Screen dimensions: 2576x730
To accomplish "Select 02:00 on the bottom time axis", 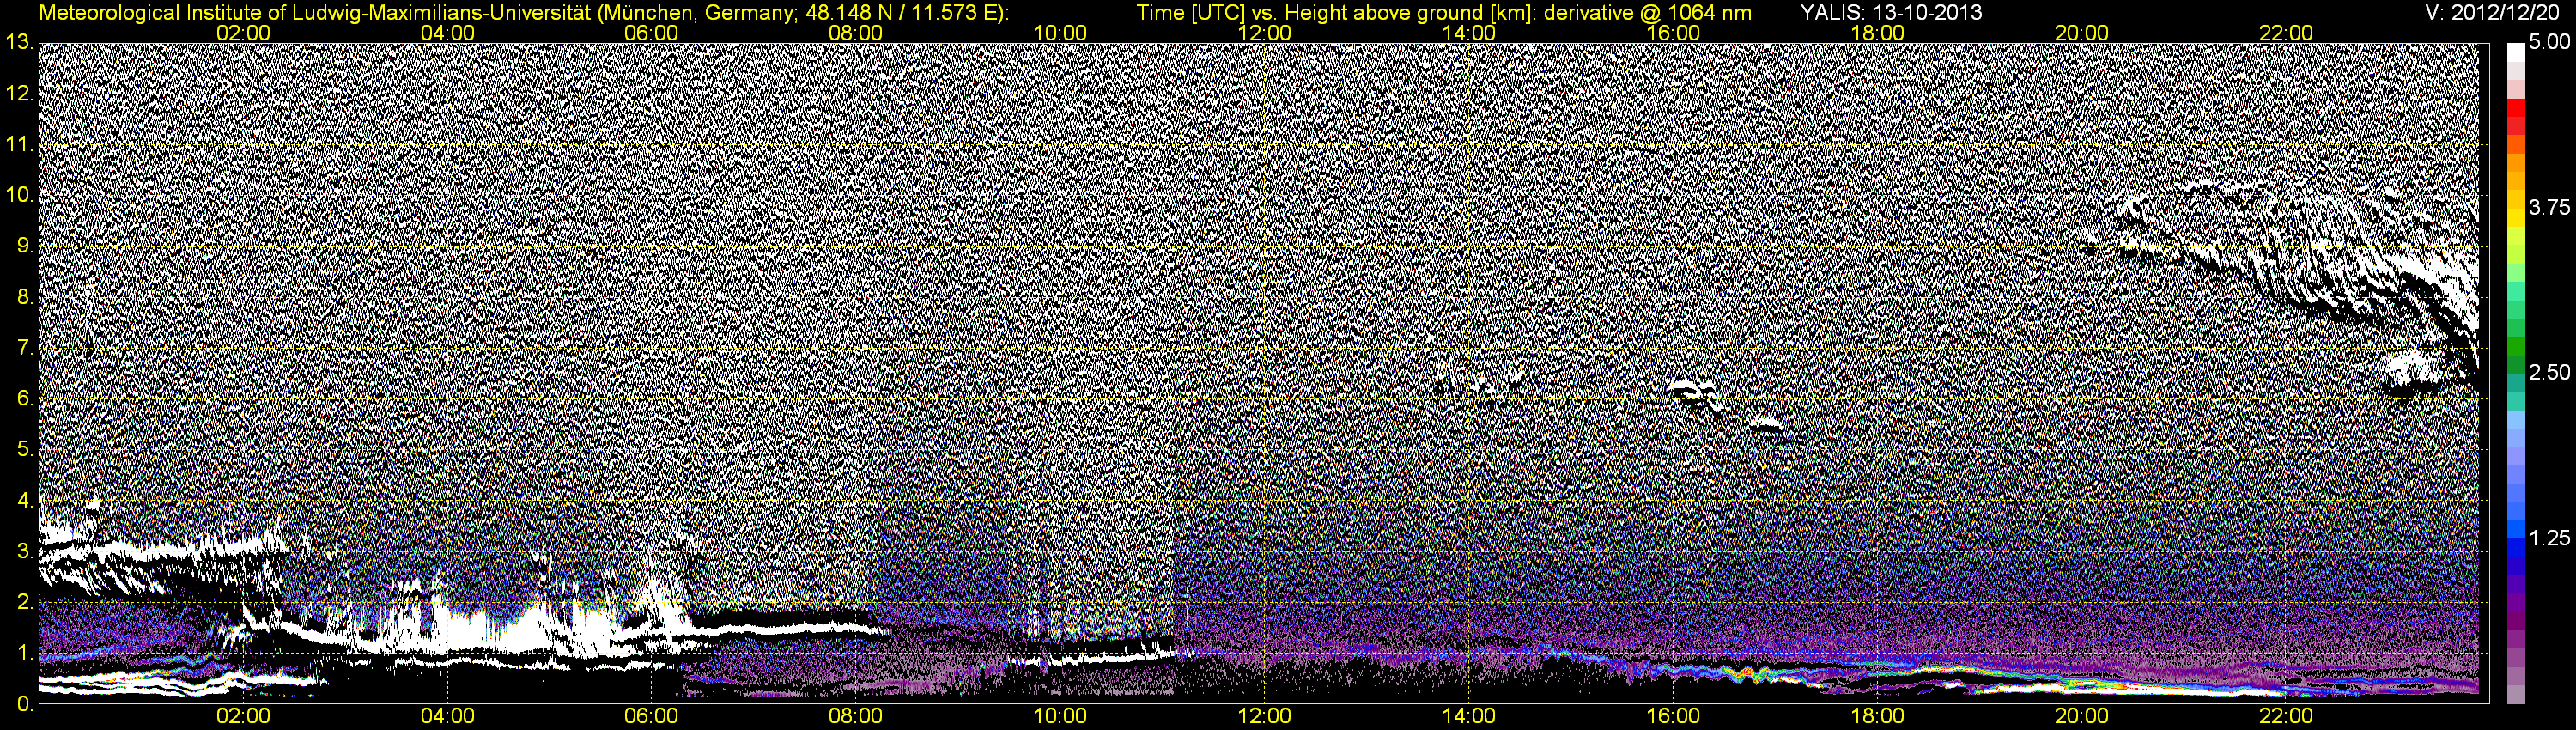I will tap(243, 716).
